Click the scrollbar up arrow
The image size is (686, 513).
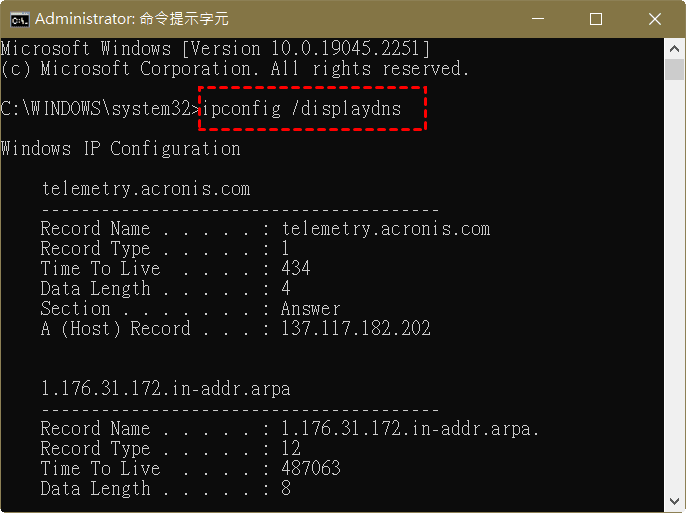point(675,48)
